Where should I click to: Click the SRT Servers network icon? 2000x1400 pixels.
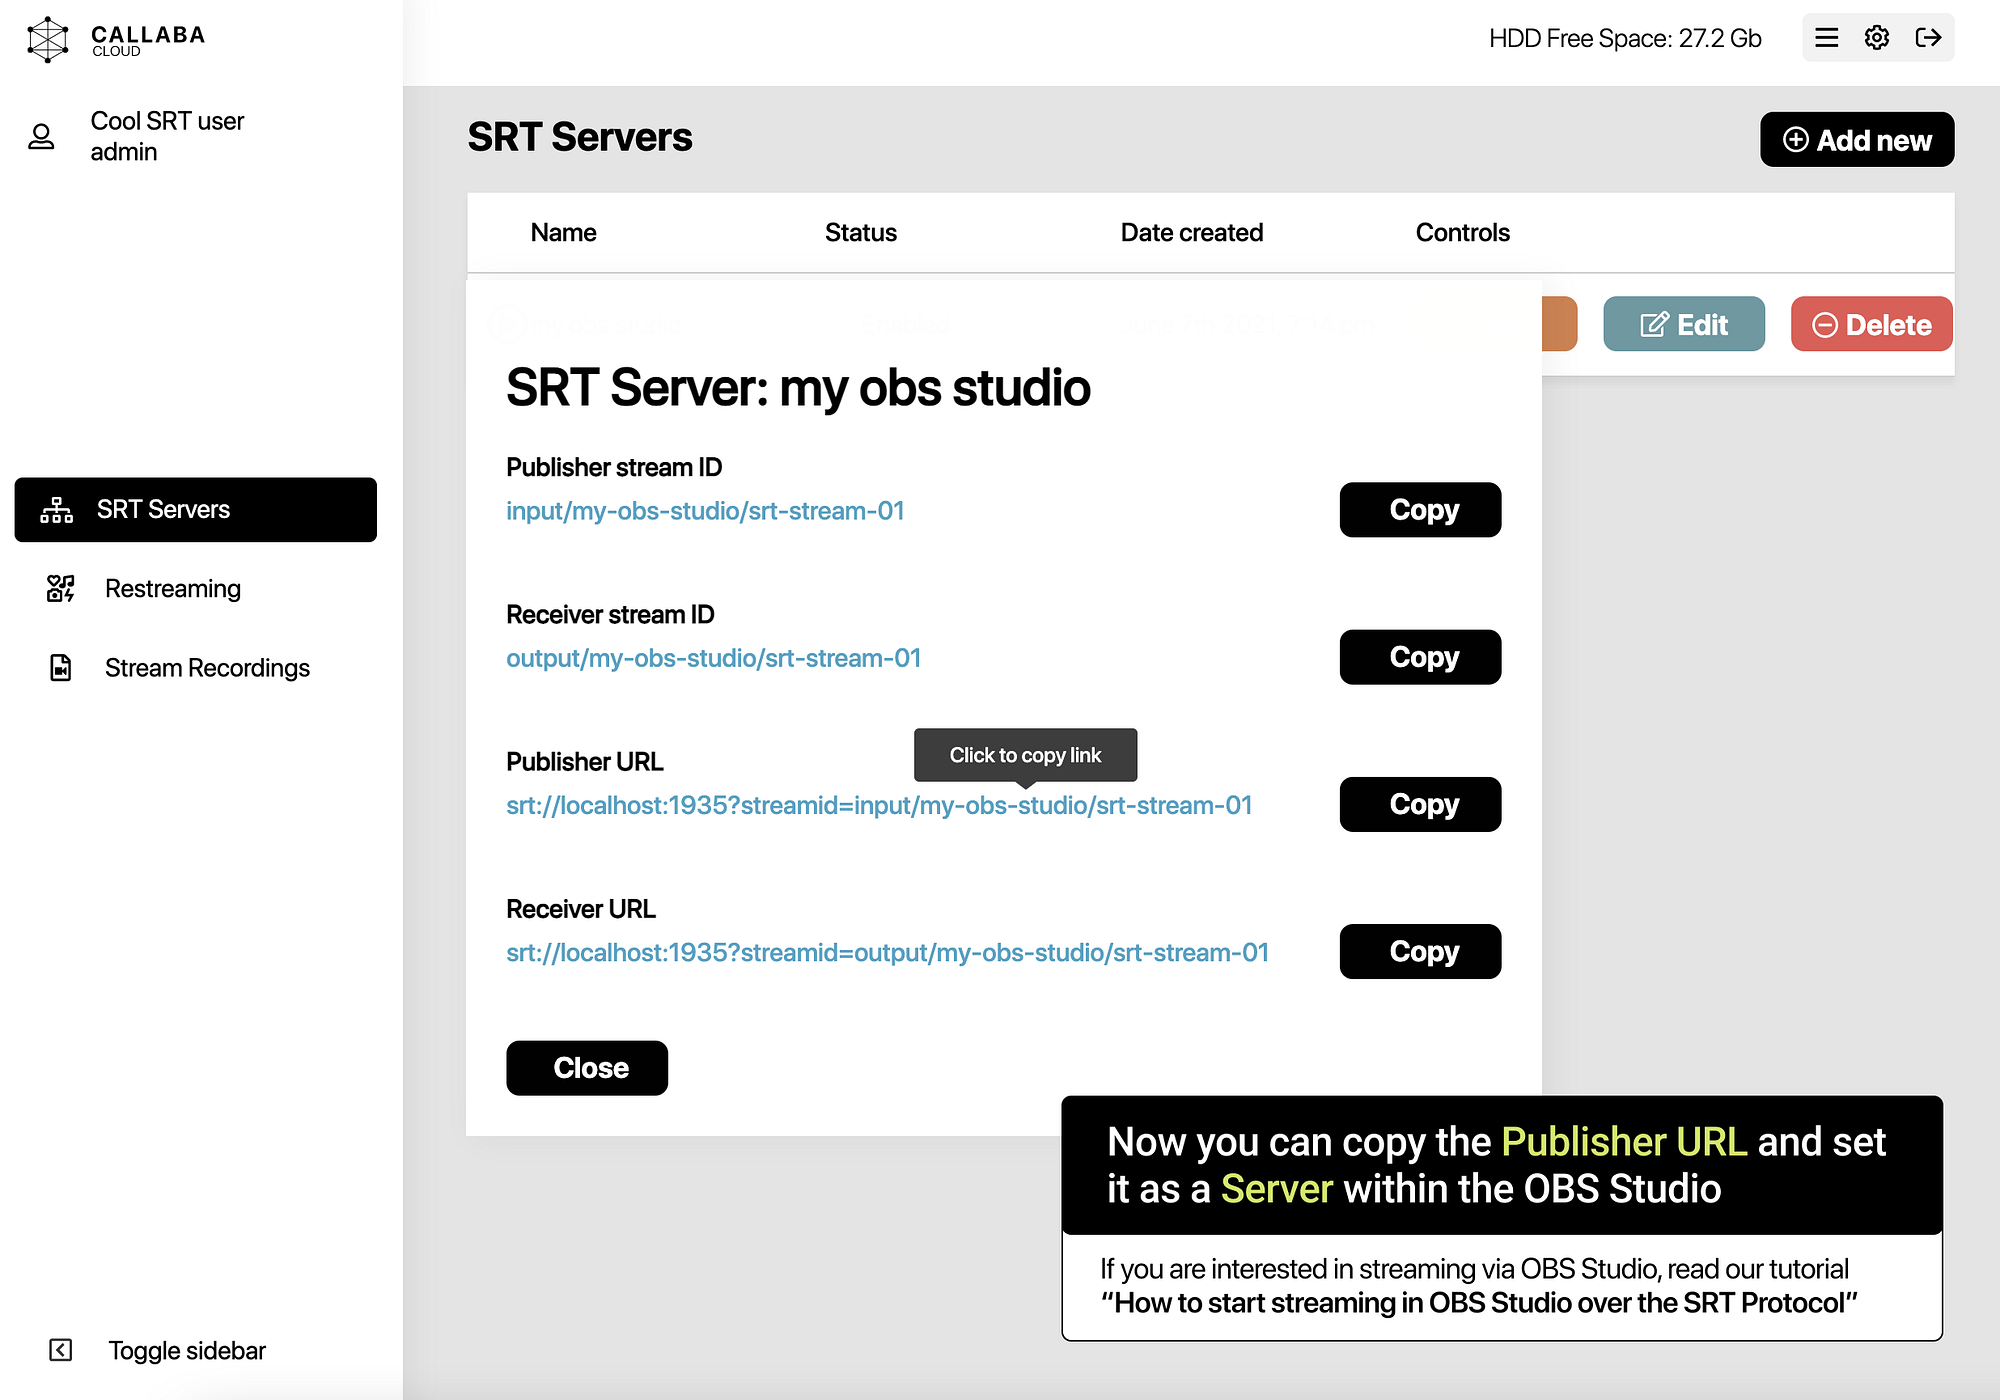(57, 510)
